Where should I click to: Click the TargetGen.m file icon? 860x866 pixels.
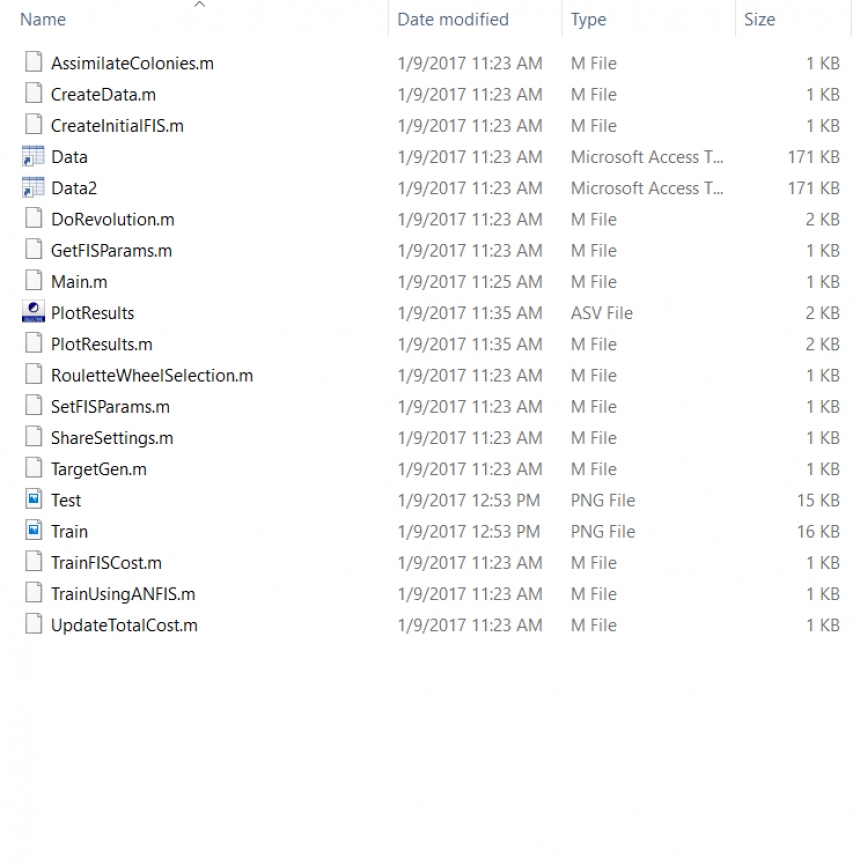34,468
